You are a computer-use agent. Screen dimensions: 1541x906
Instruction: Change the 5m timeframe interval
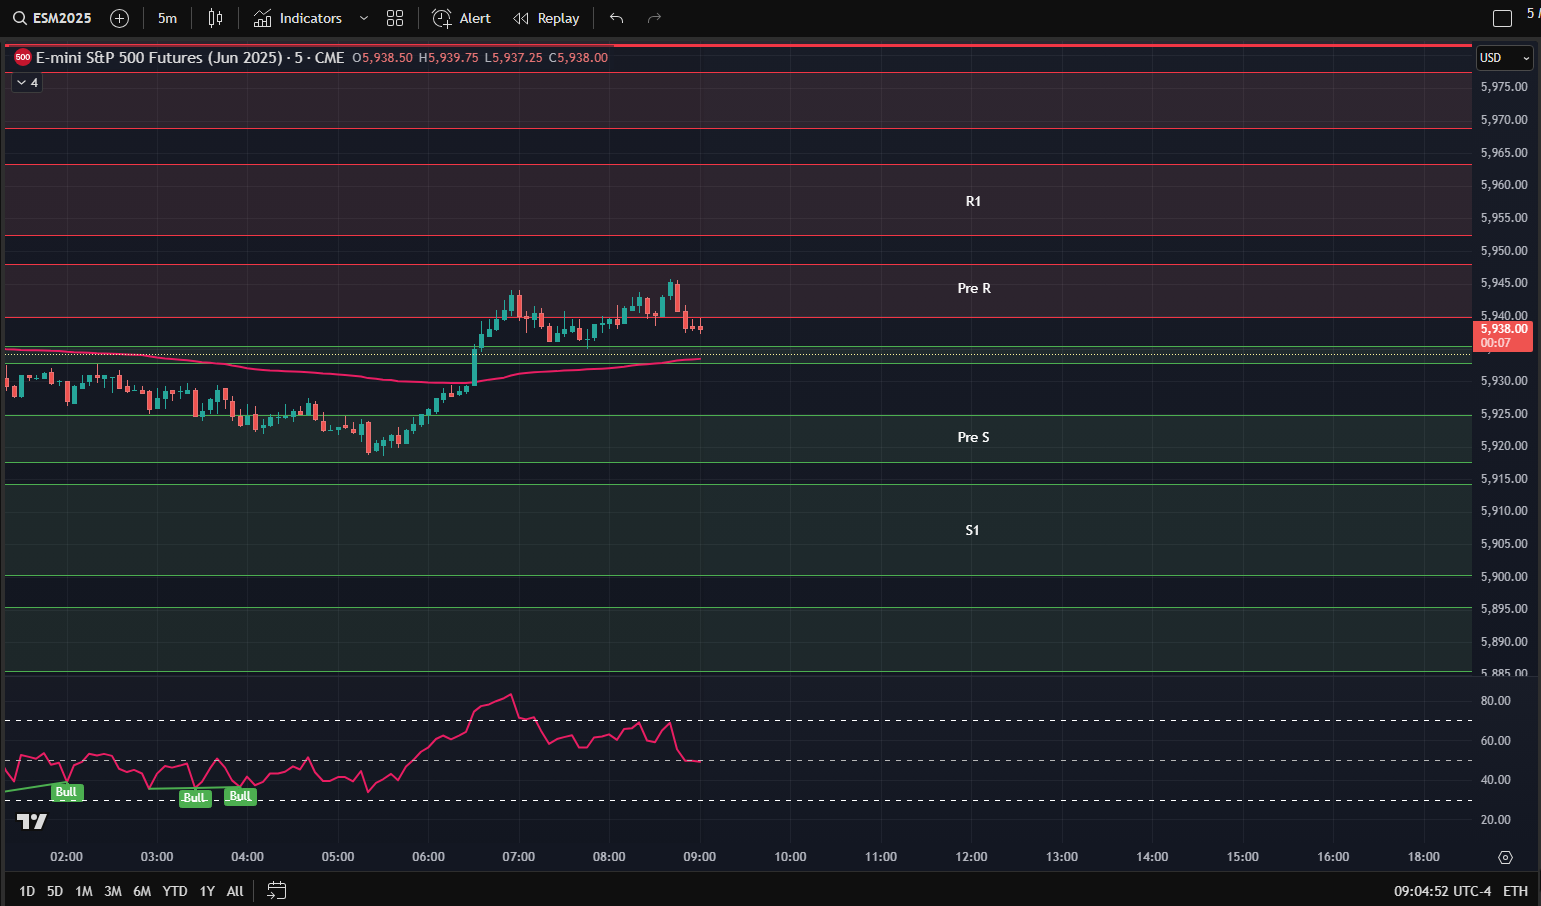click(167, 18)
